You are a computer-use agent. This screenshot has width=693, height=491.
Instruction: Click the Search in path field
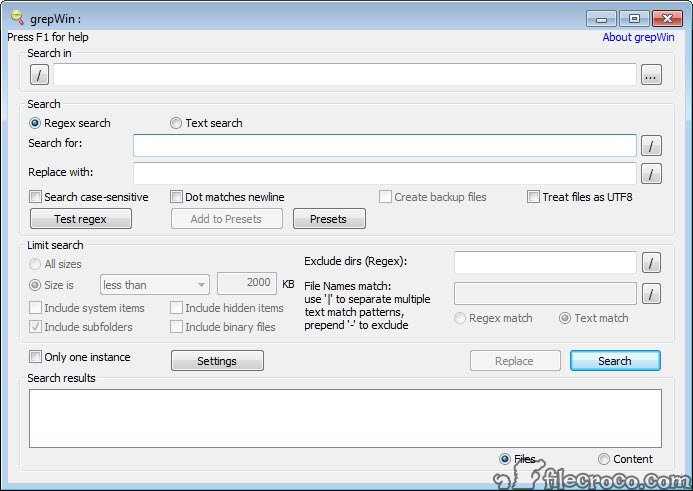coord(345,74)
